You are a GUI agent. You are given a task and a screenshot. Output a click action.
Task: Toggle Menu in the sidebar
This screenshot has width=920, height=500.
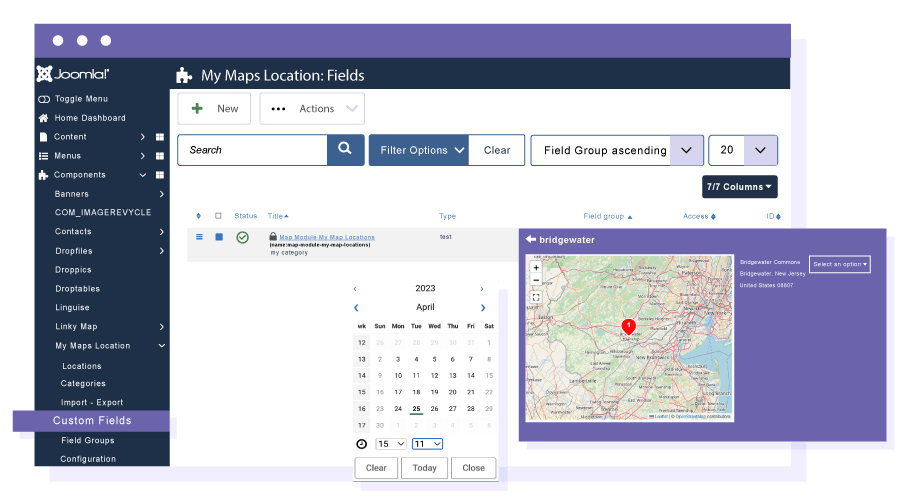click(x=81, y=99)
